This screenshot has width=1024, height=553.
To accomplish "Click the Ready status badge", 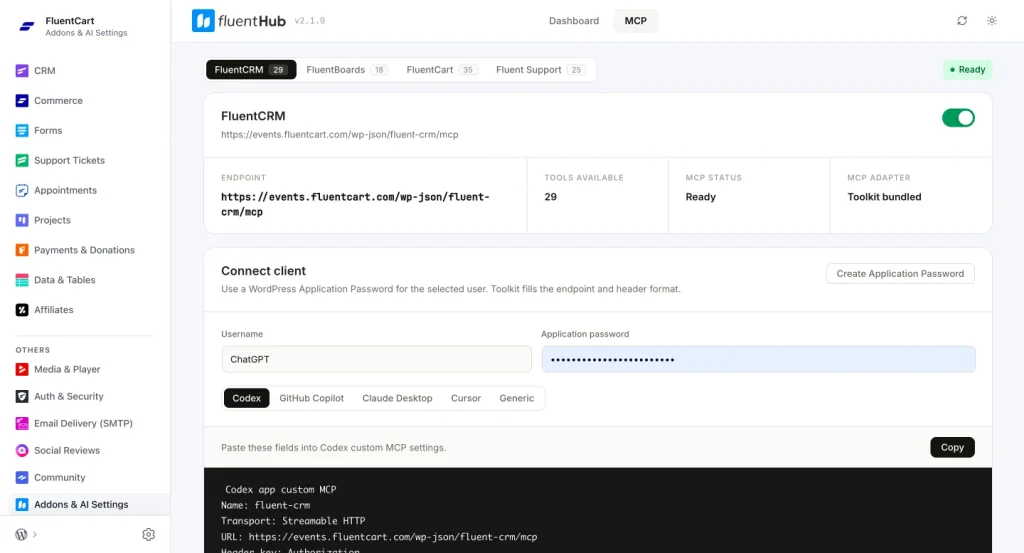I will pos(967,70).
